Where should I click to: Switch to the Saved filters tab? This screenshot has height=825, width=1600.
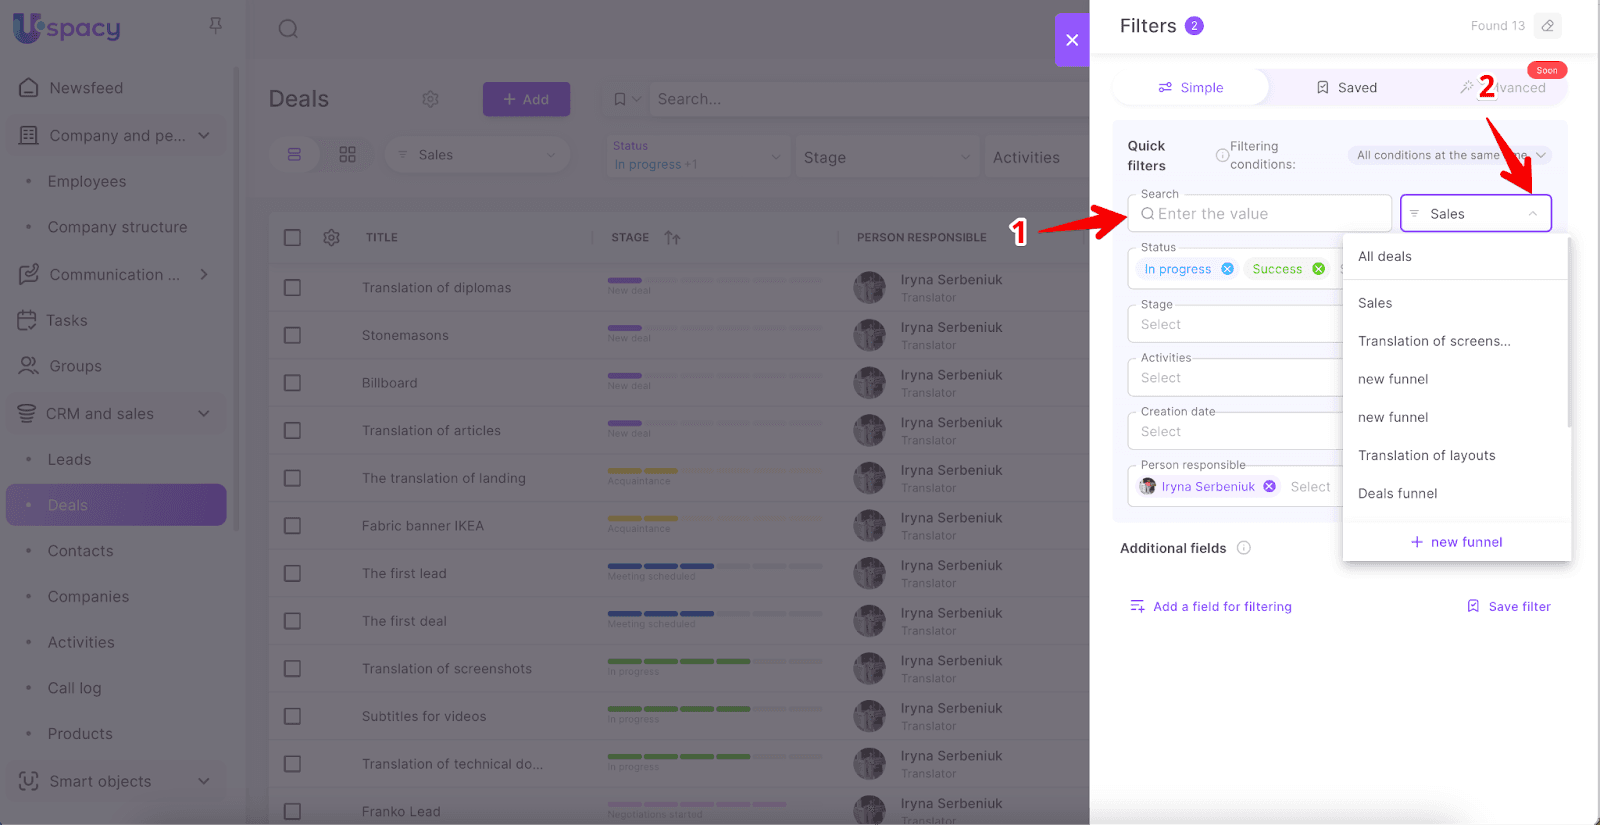point(1346,88)
